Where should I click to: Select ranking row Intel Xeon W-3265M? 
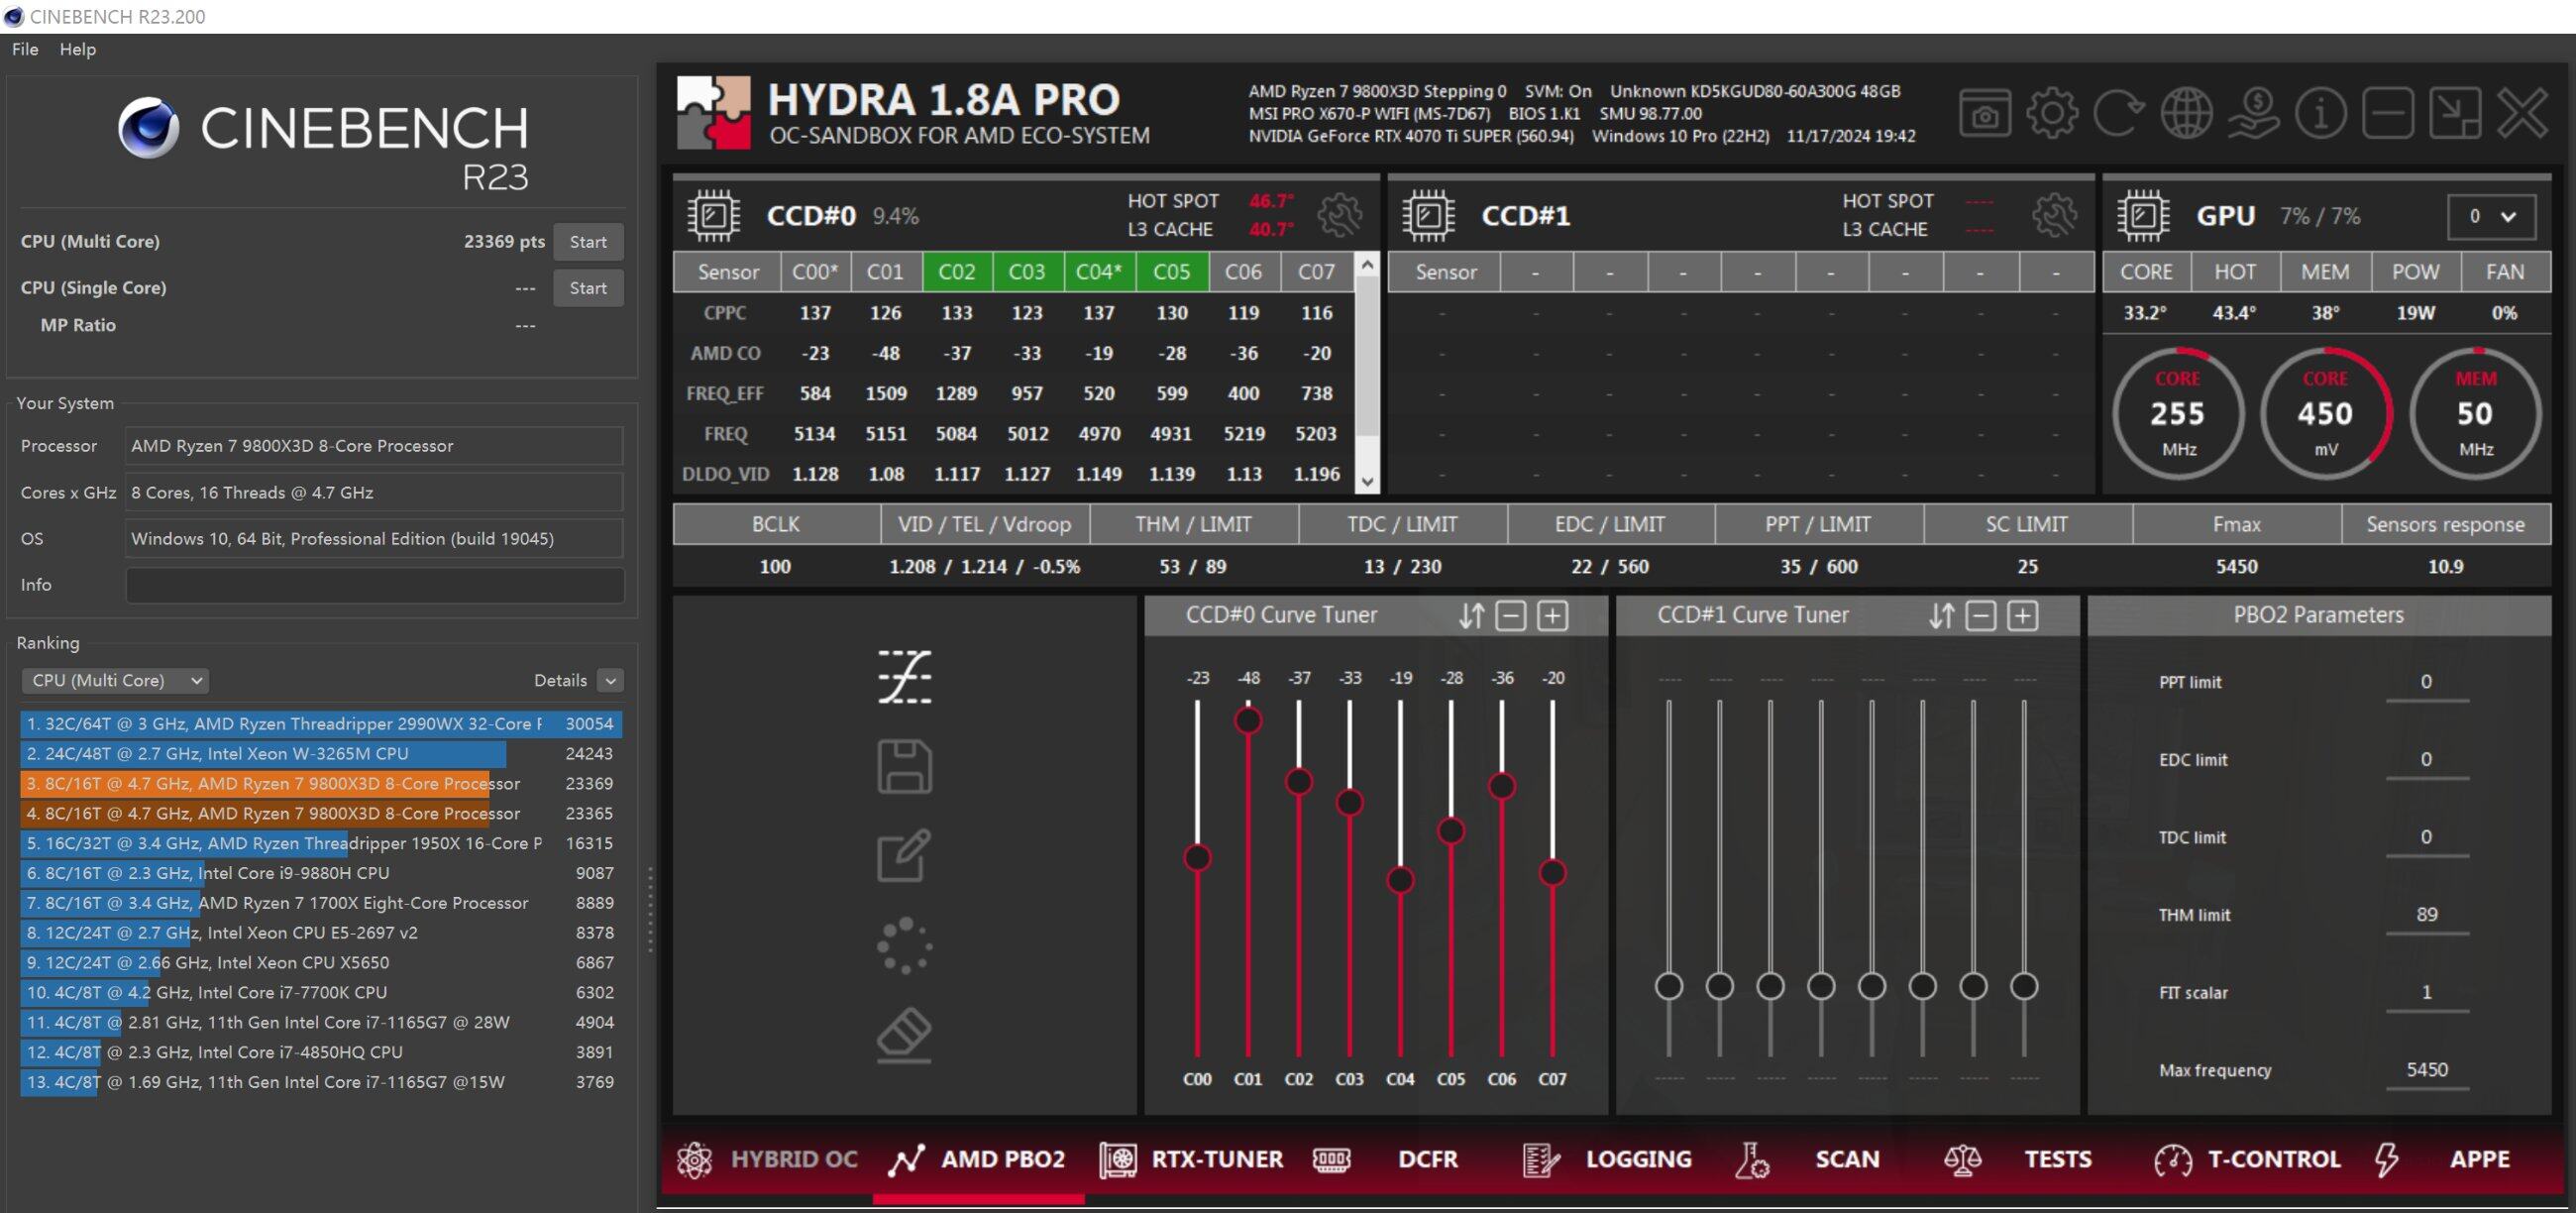[321, 753]
